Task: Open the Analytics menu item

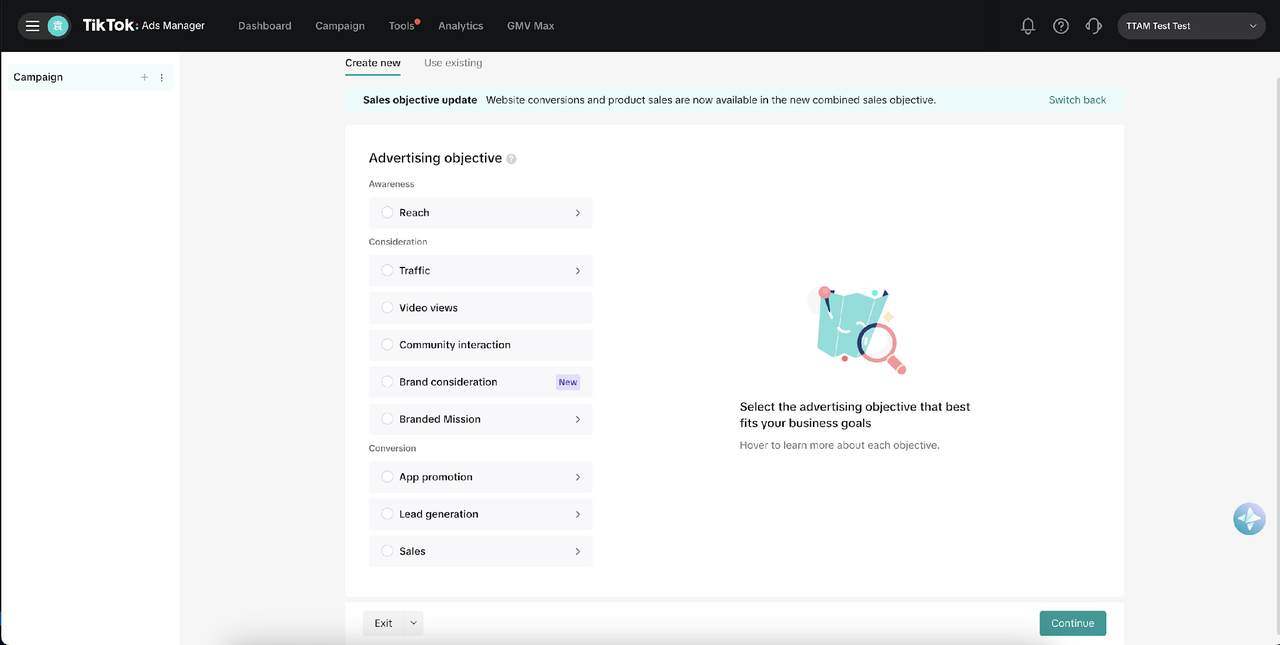Action: click(x=460, y=26)
